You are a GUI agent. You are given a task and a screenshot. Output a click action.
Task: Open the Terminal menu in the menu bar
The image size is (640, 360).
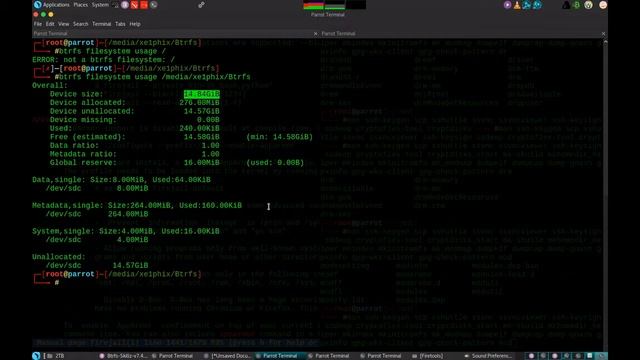click(x=102, y=24)
